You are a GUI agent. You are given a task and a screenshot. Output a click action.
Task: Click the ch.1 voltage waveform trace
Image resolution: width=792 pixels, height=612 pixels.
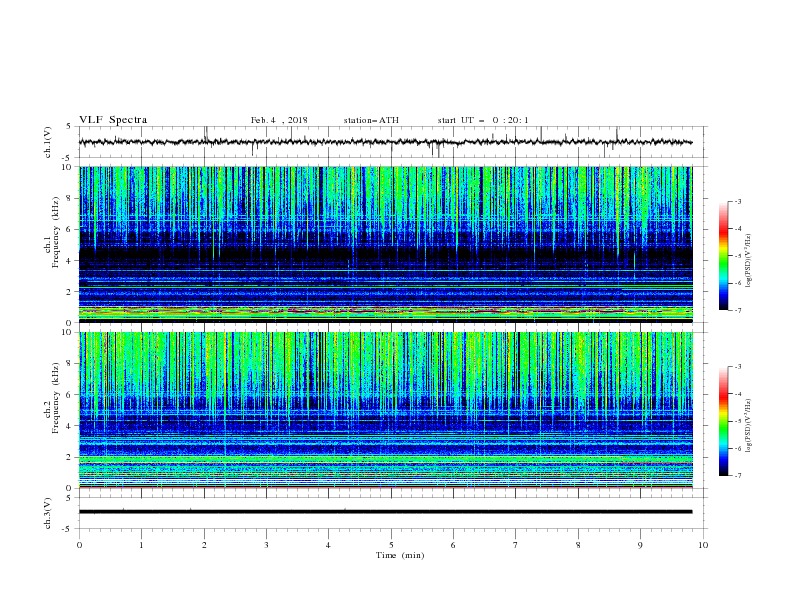coord(385,142)
